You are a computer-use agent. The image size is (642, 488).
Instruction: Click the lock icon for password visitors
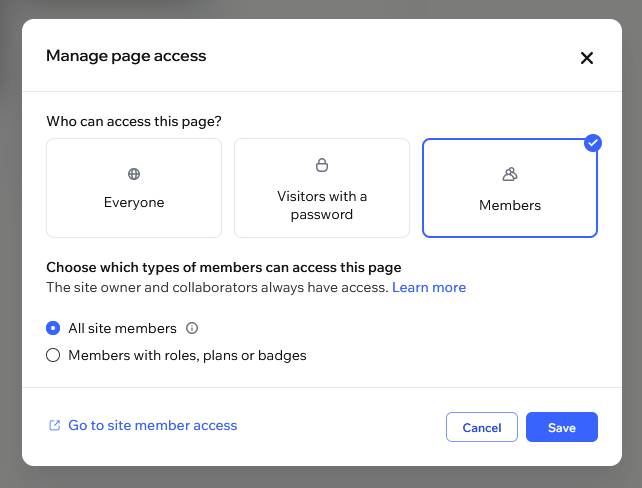tap(322, 165)
